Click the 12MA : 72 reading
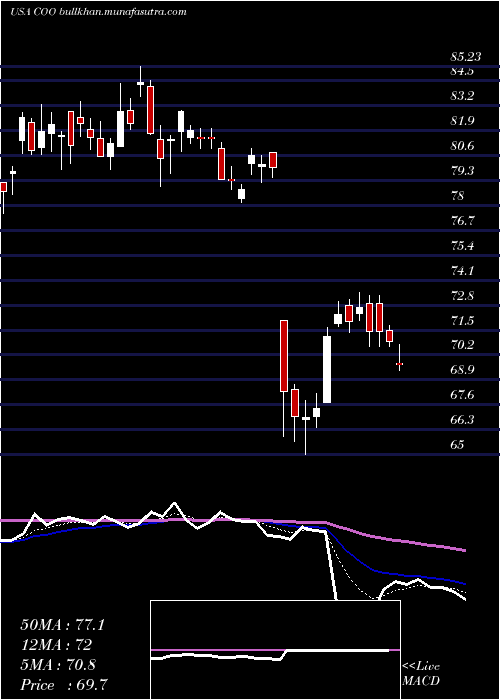The image size is (500, 700). click(56, 645)
